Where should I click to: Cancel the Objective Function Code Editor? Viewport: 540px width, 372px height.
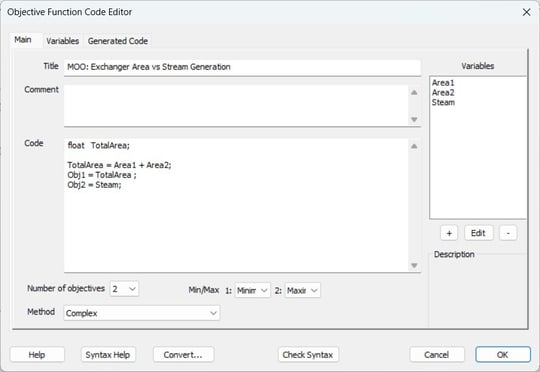point(436,354)
